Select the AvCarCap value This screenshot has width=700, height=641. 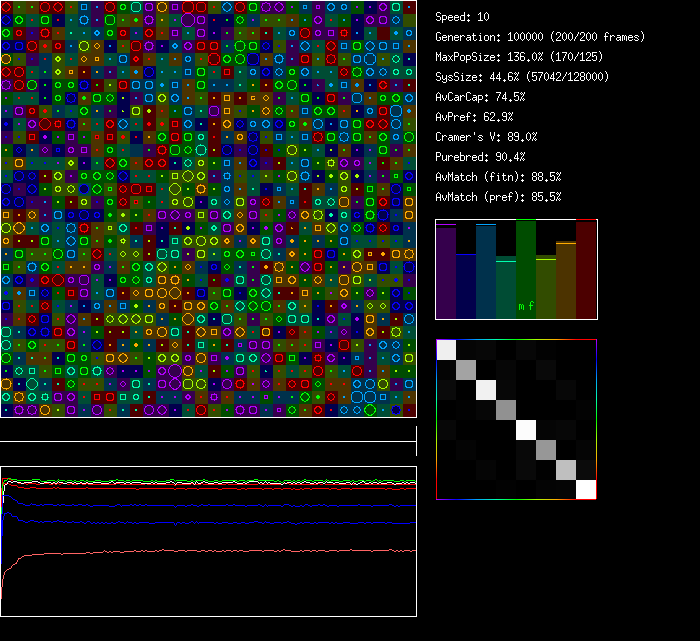click(x=480, y=97)
